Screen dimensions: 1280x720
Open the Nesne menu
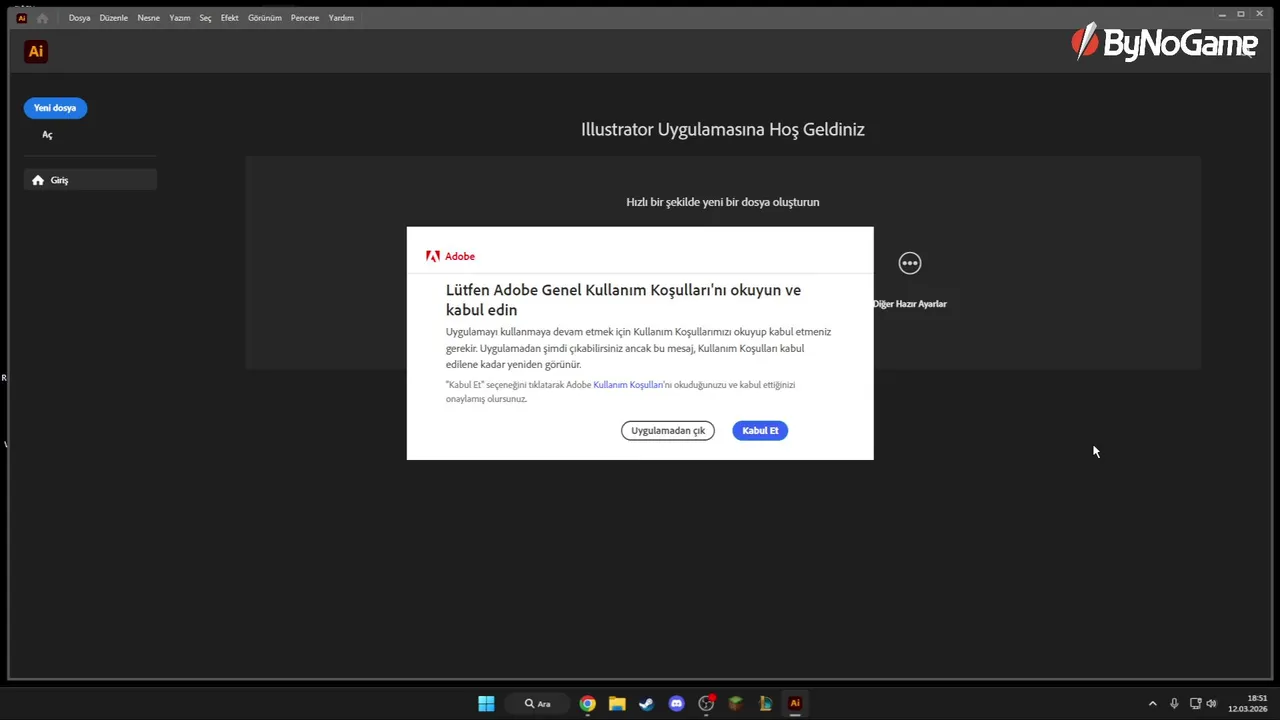tap(149, 18)
